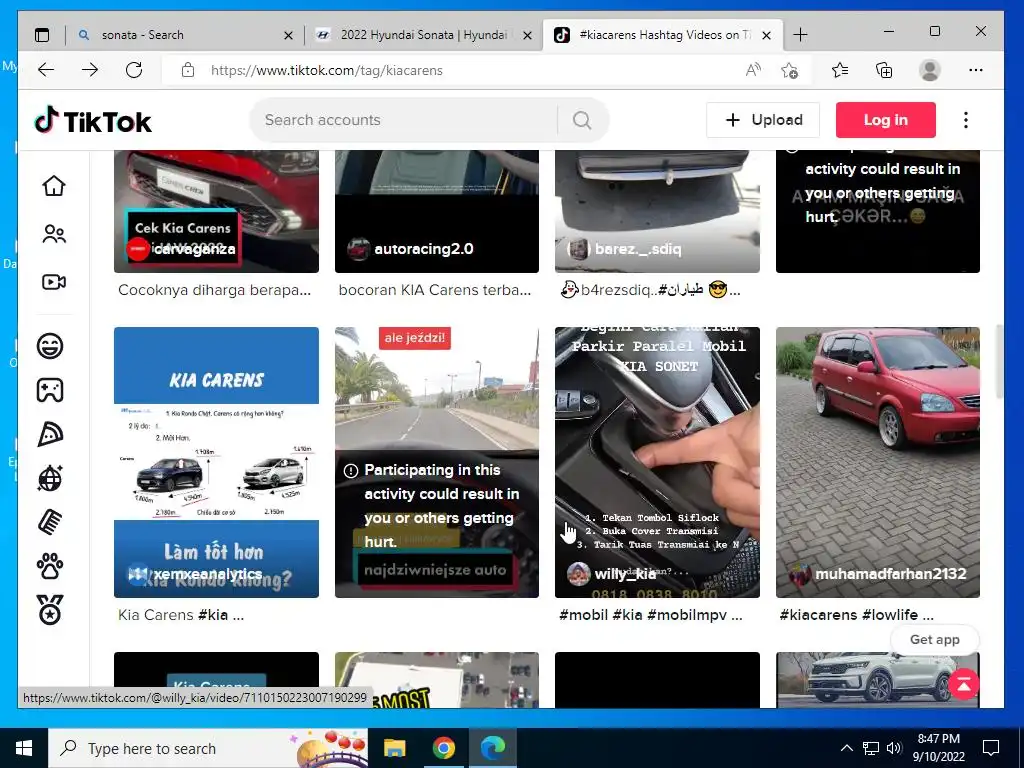Switch to the 2022 Hyundai Sonata tab
1024x768 pixels.
pyautogui.click(x=423, y=35)
